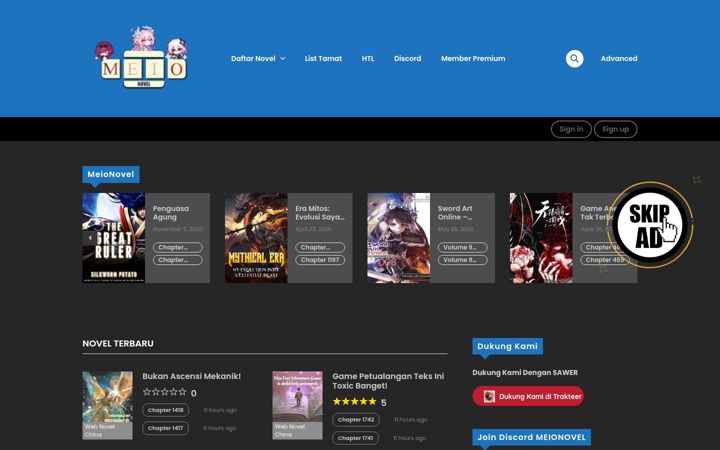This screenshot has width=720, height=450.
Task: Open the Daftar Novel menu
Action: coord(253,58)
